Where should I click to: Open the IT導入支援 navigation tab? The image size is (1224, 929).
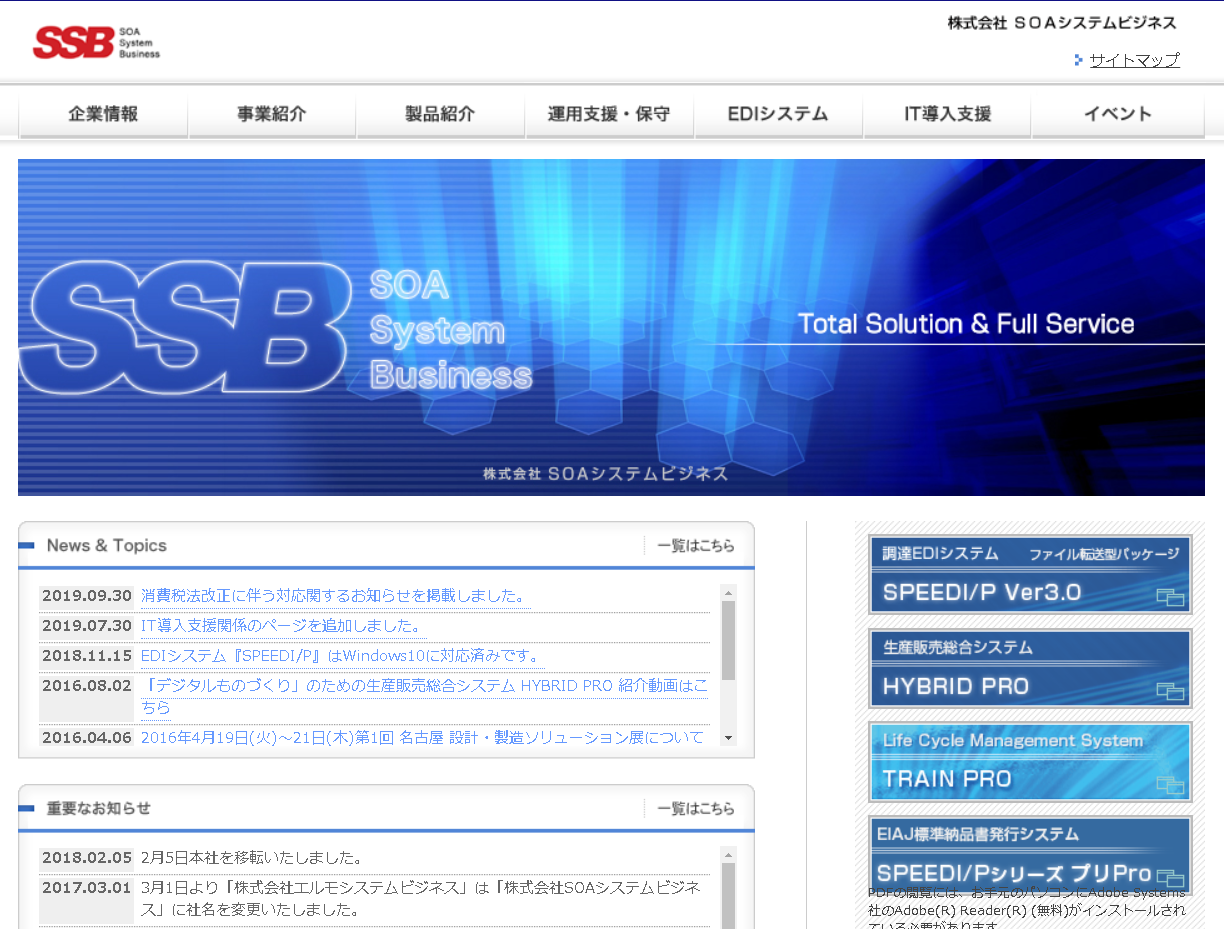(947, 114)
